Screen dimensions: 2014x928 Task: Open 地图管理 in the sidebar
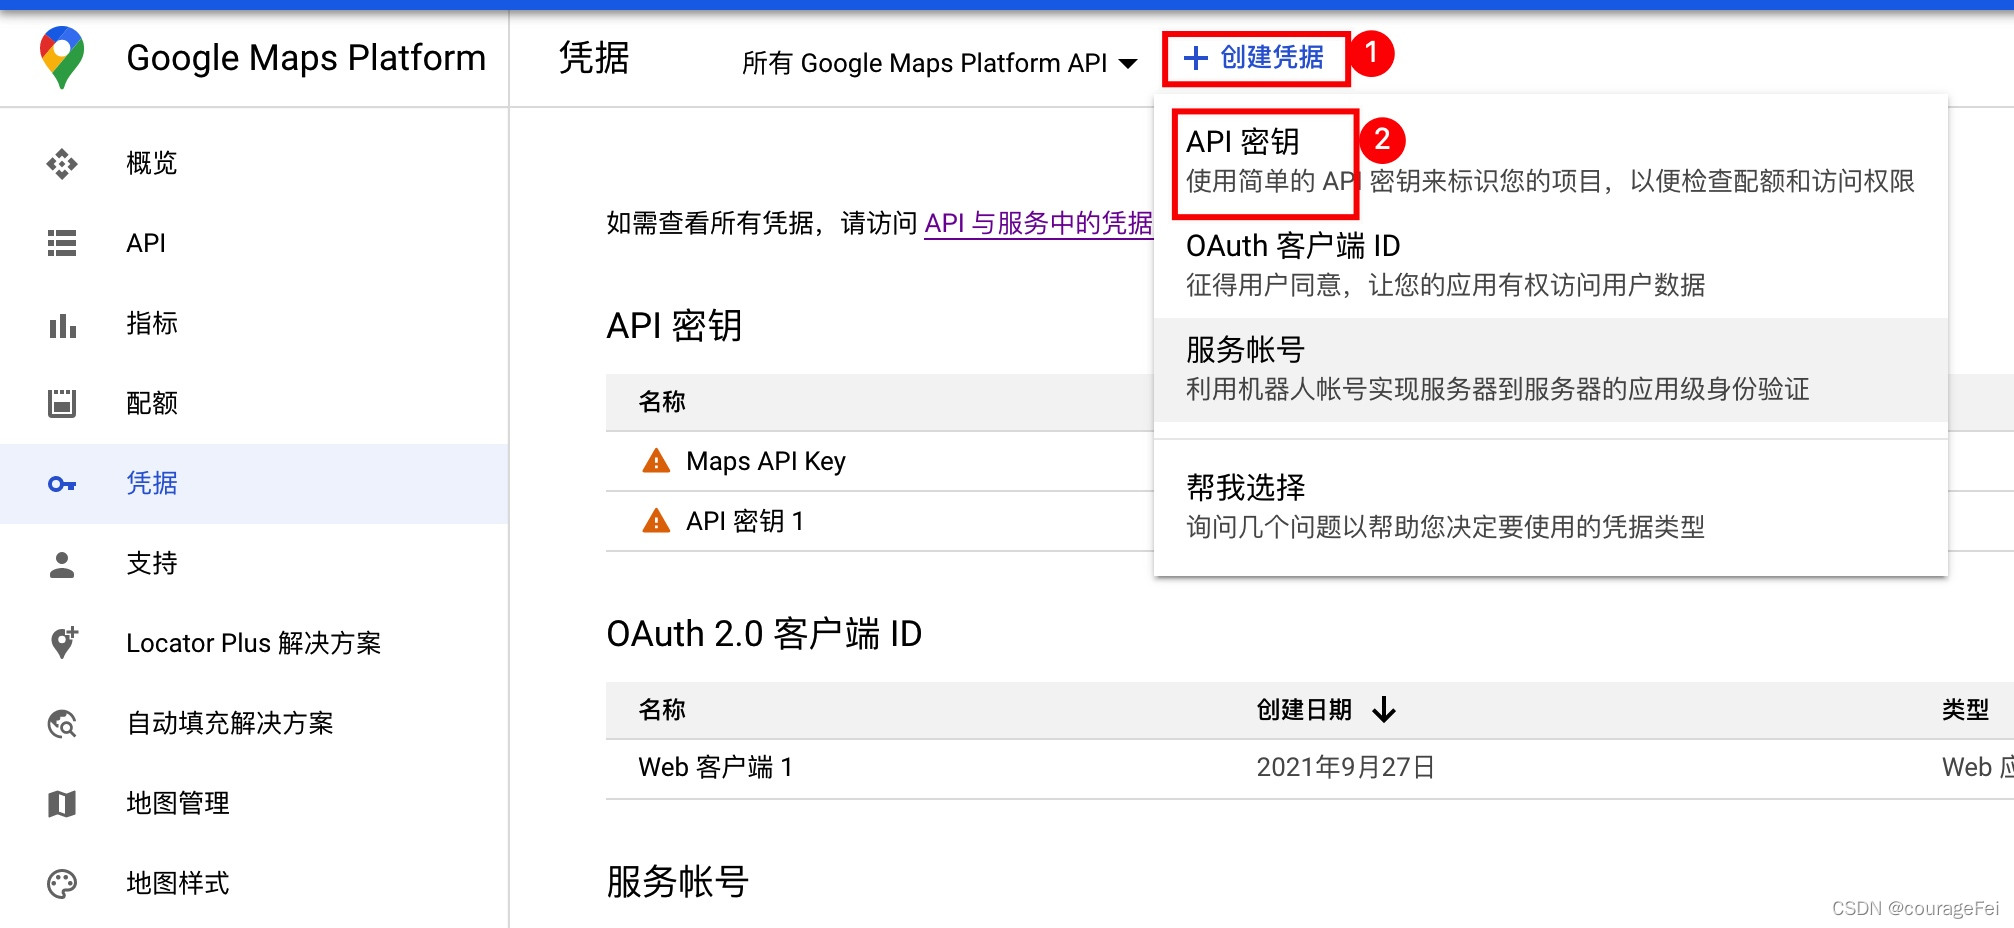click(x=254, y=803)
